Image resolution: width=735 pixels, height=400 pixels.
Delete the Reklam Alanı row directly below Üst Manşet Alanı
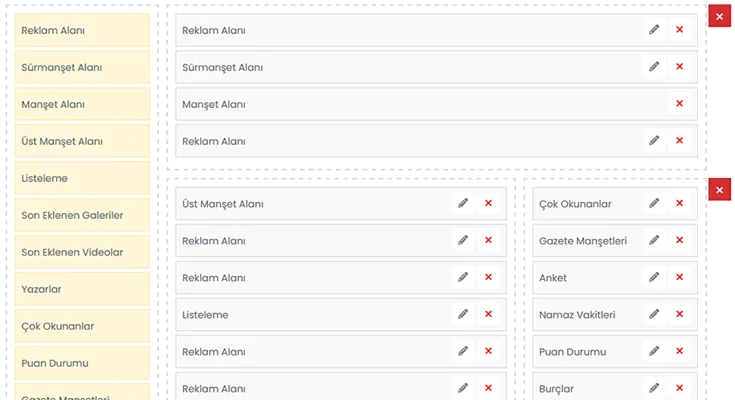pyautogui.click(x=488, y=240)
